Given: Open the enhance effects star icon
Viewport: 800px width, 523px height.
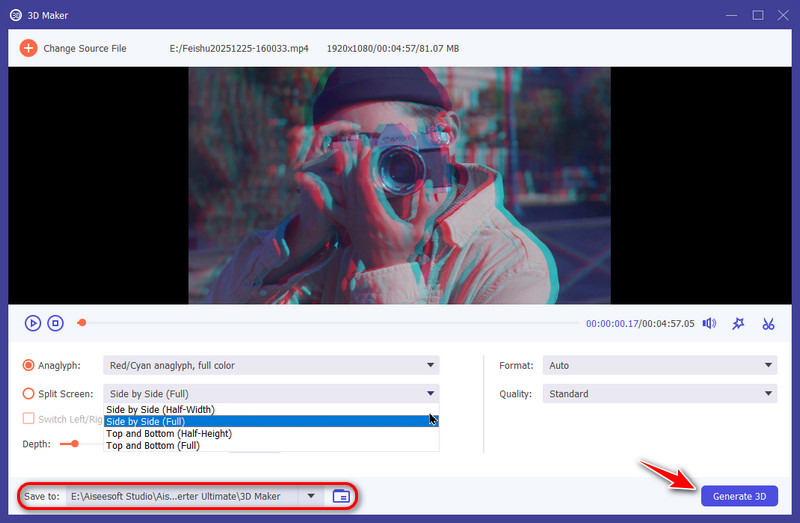Looking at the screenshot, I should click(x=738, y=323).
